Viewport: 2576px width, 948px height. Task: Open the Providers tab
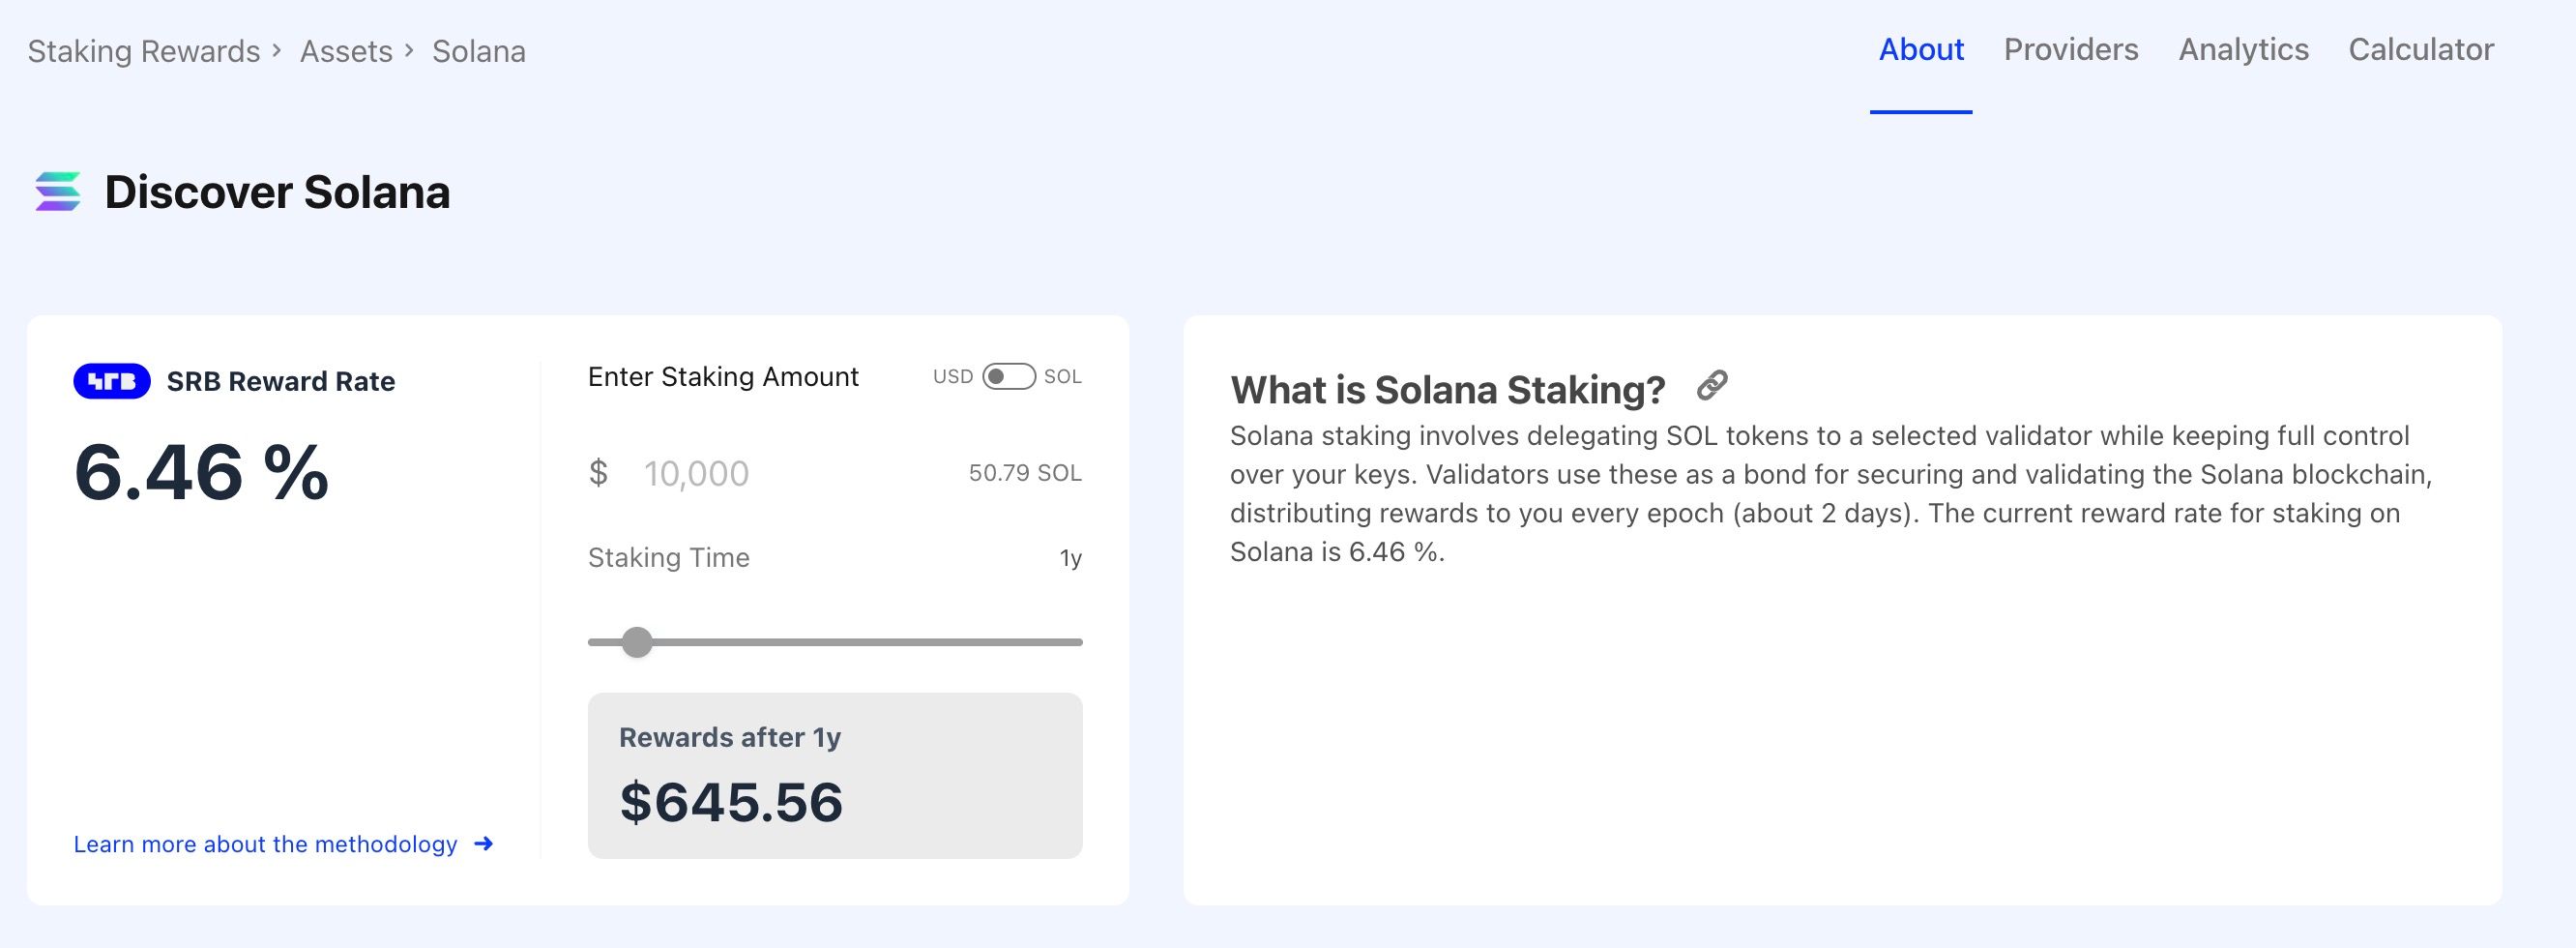point(2070,50)
